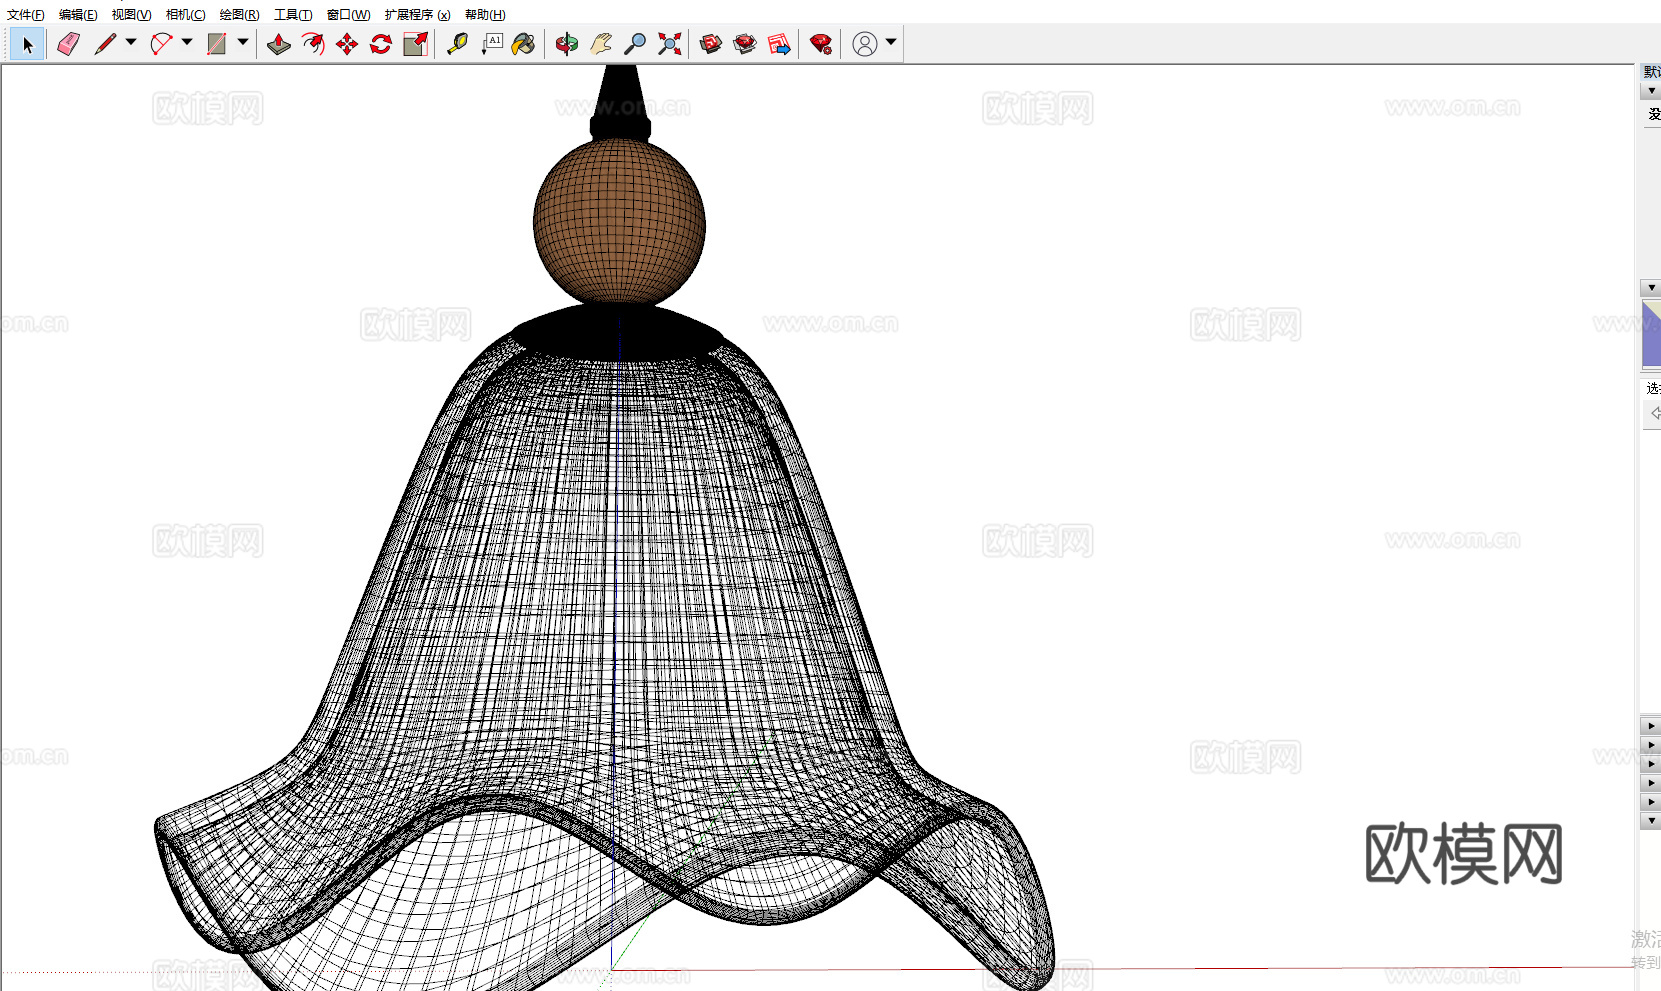Click the Zoom Extents icon
Screen dimensions: 1661x991
[669, 44]
